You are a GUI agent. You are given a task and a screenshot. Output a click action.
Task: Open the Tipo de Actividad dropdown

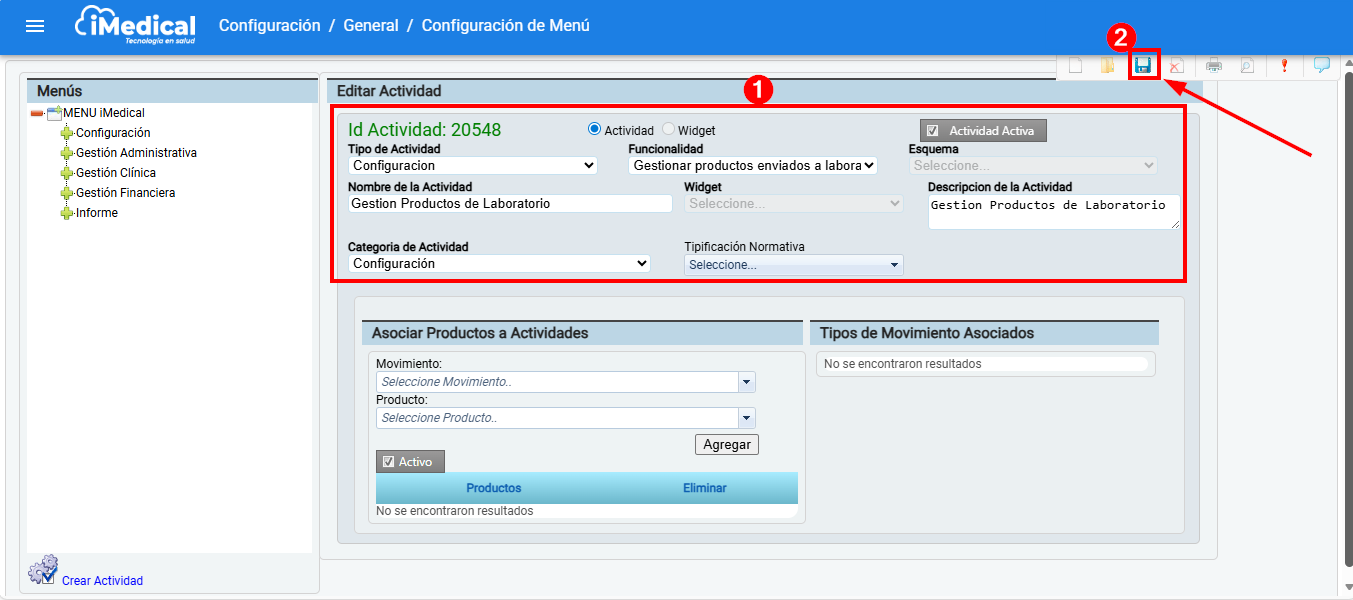click(x=473, y=166)
